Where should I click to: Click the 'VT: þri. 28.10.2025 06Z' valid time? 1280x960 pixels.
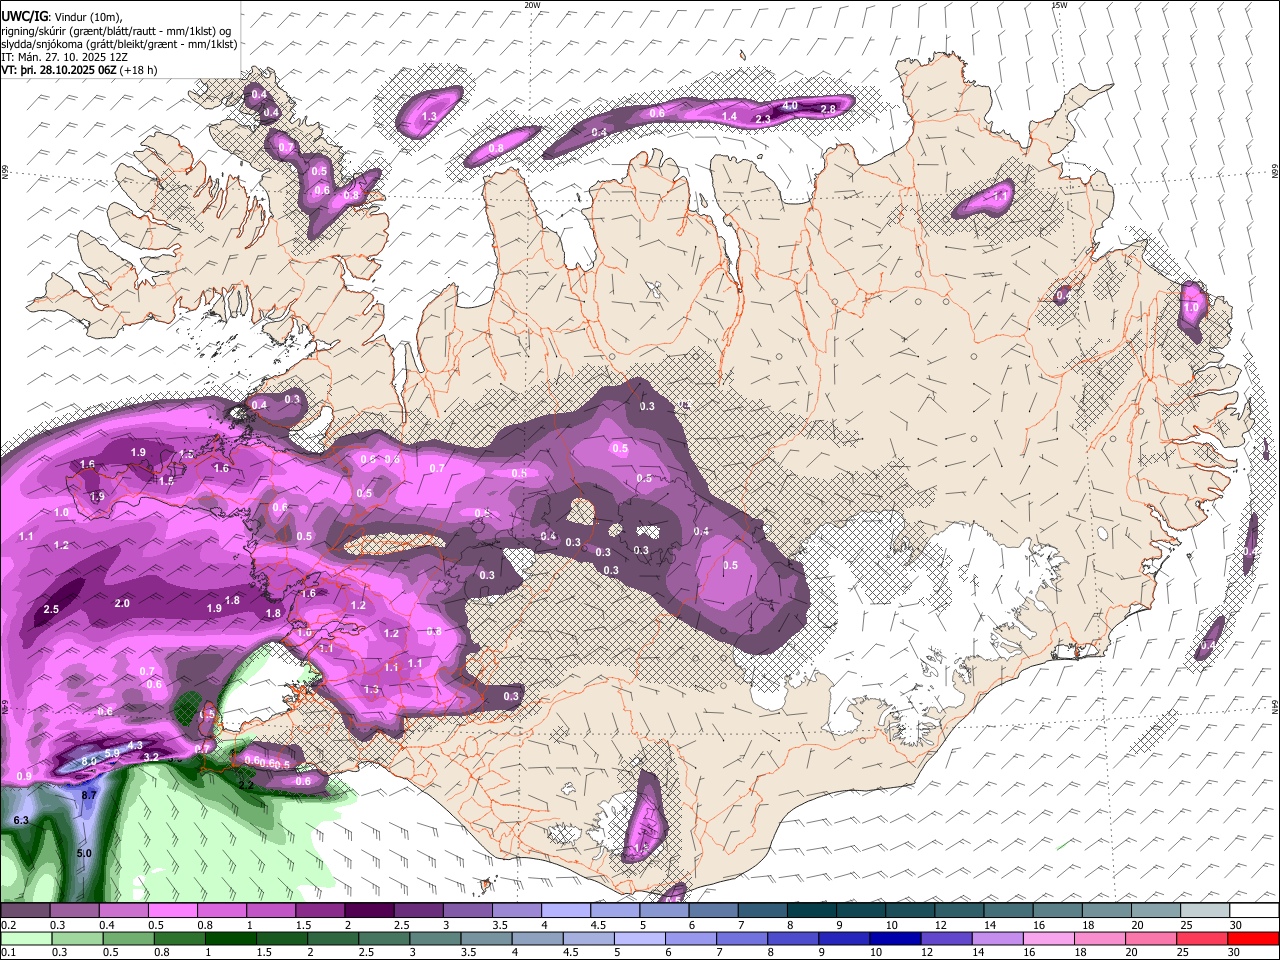[58, 70]
